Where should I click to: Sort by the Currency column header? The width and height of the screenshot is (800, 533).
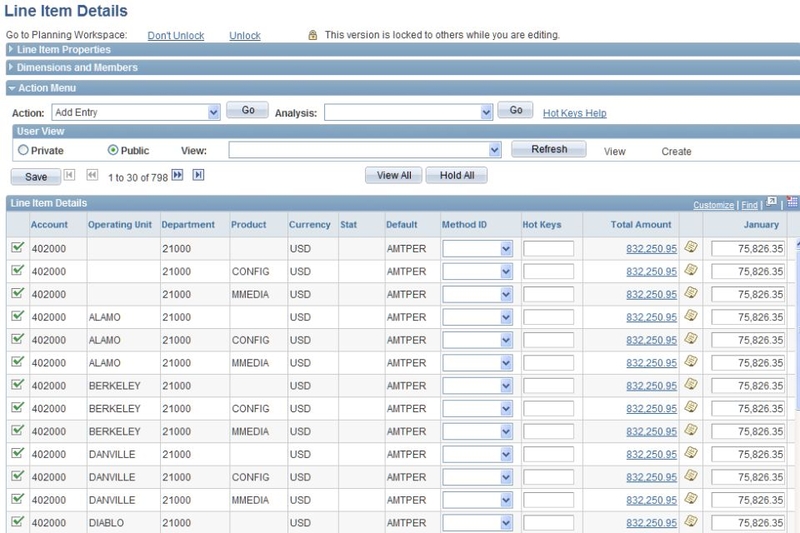coord(310,224)
